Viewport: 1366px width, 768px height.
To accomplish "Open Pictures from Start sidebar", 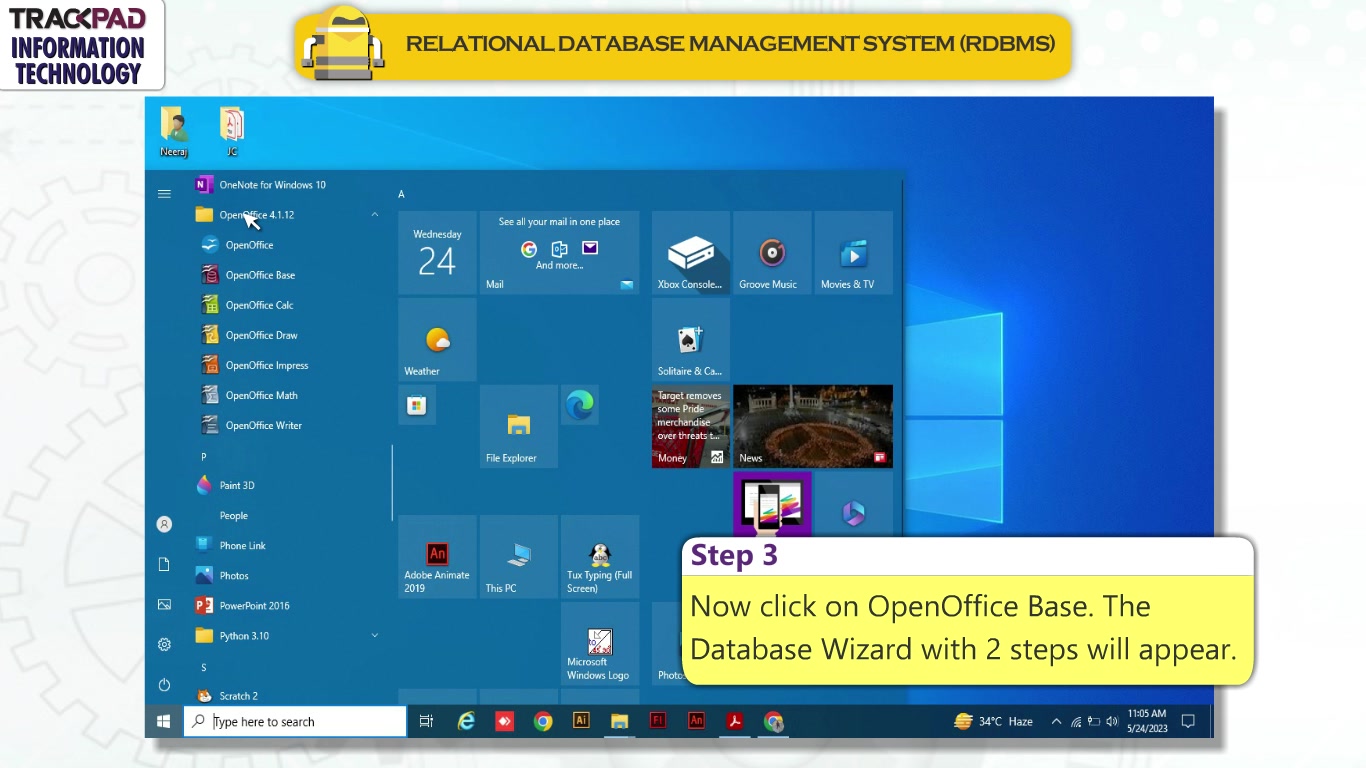I will [x=164, y=604].
